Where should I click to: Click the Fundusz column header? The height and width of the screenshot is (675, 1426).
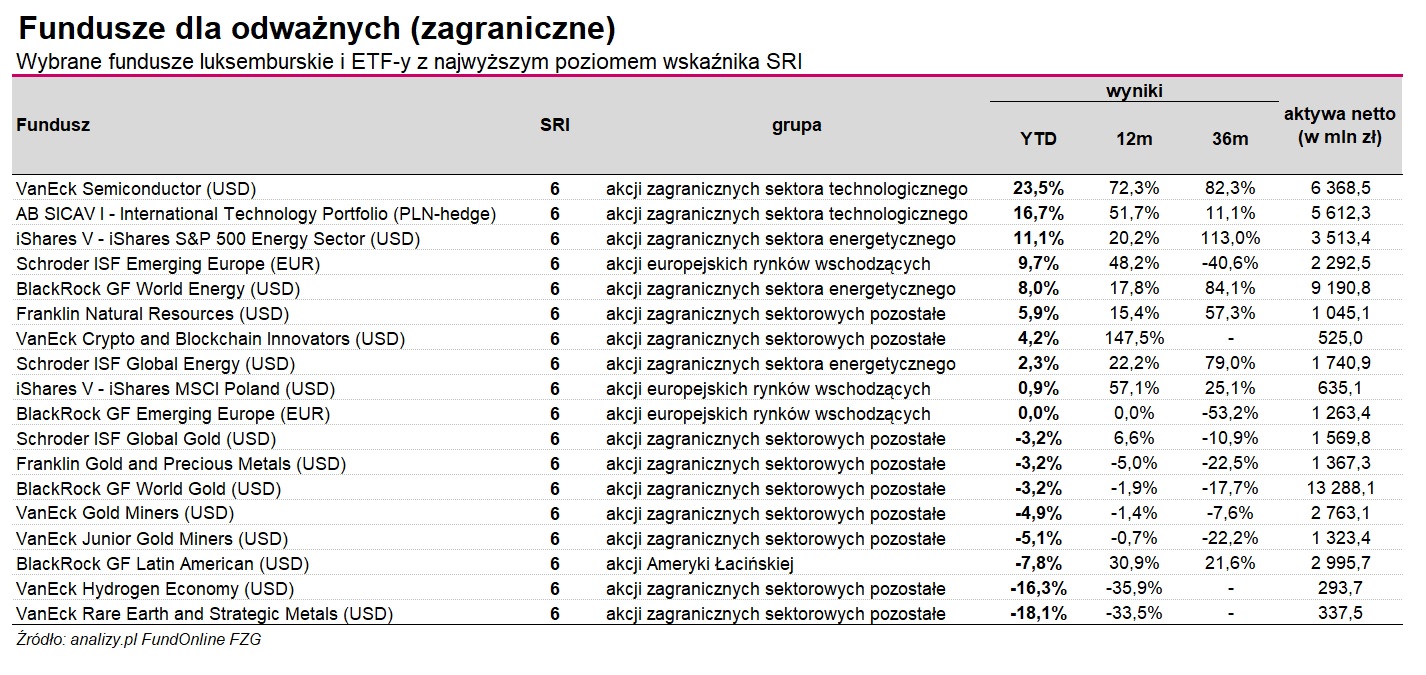point(53,125)
